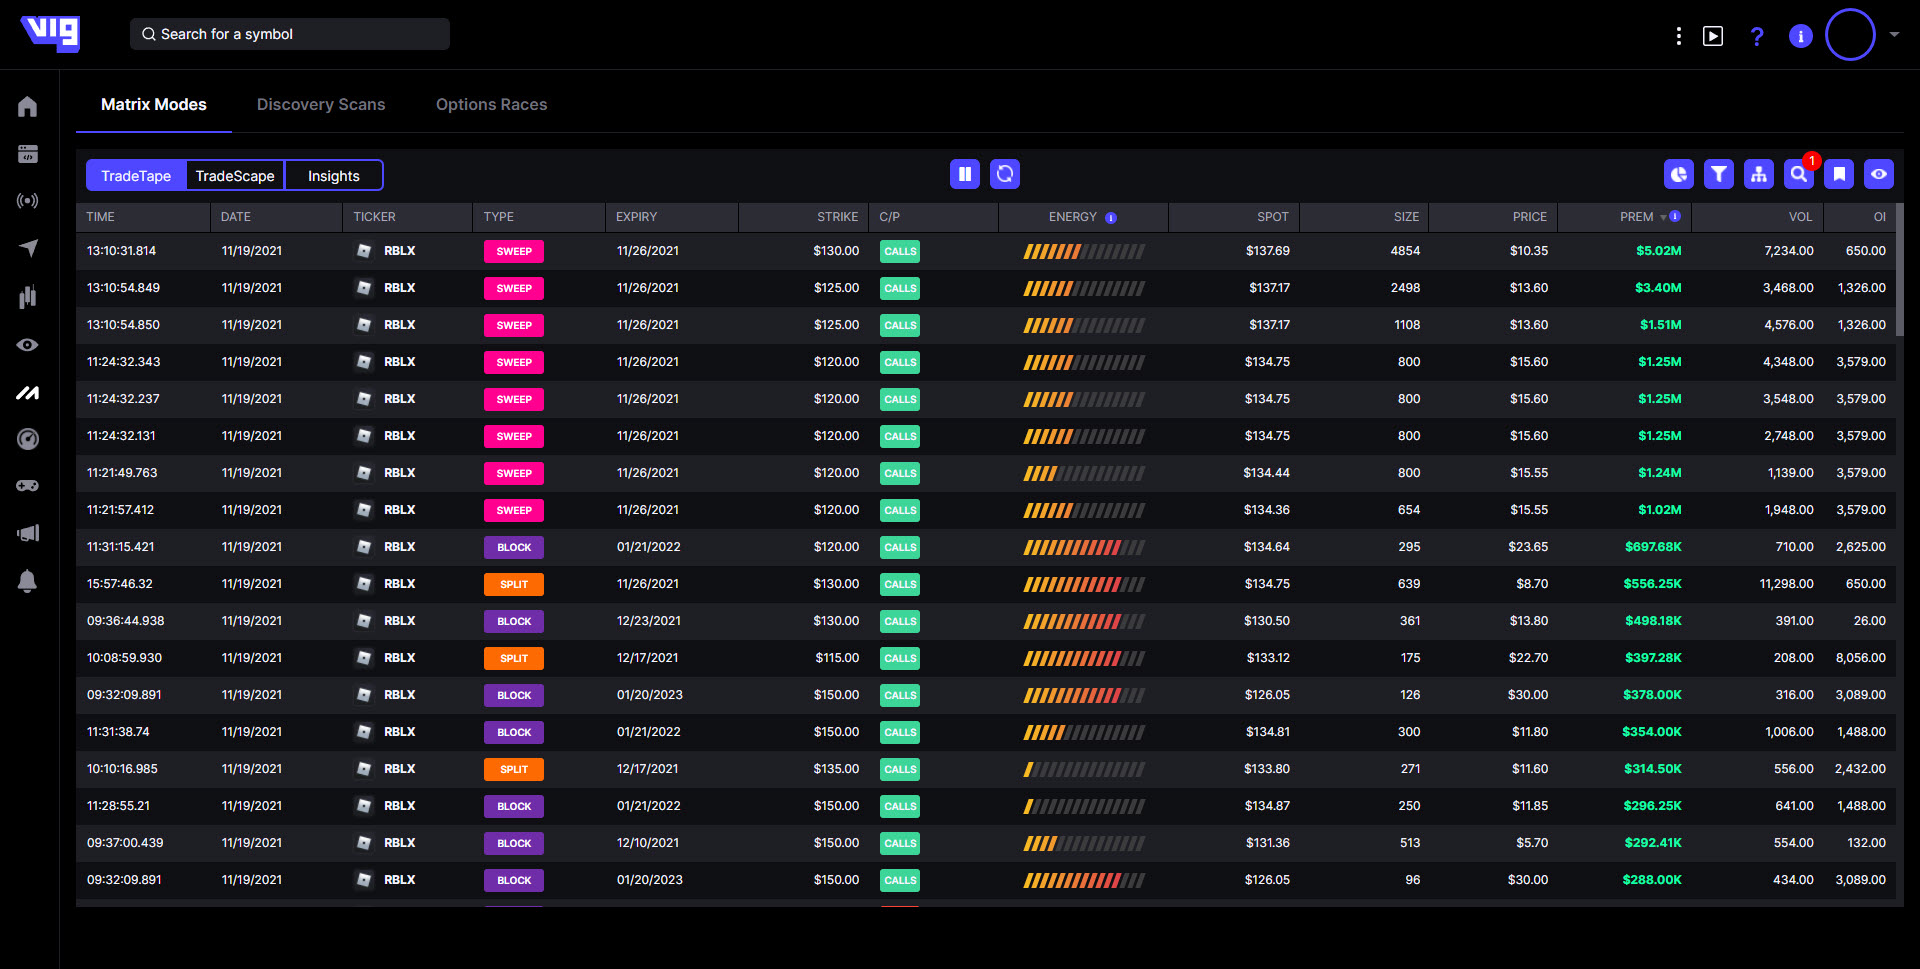This screenshot has width=1920, height=969.
Task: Click energy bar in the 13:10:31.814 row
Action: click(x=1084, y=252)
